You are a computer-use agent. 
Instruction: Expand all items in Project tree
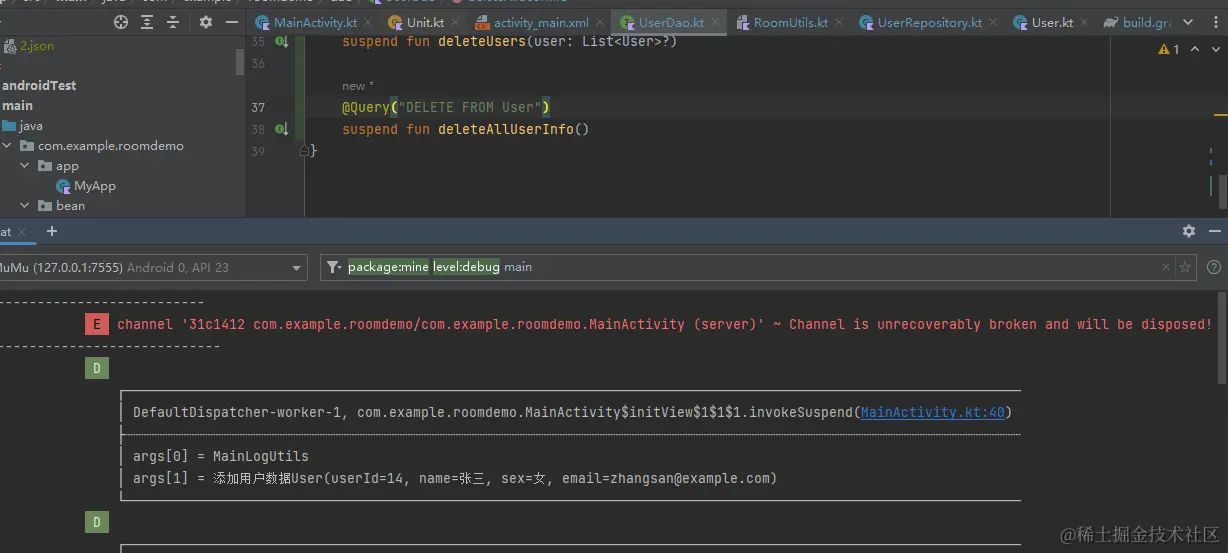[x=148, y=22]
